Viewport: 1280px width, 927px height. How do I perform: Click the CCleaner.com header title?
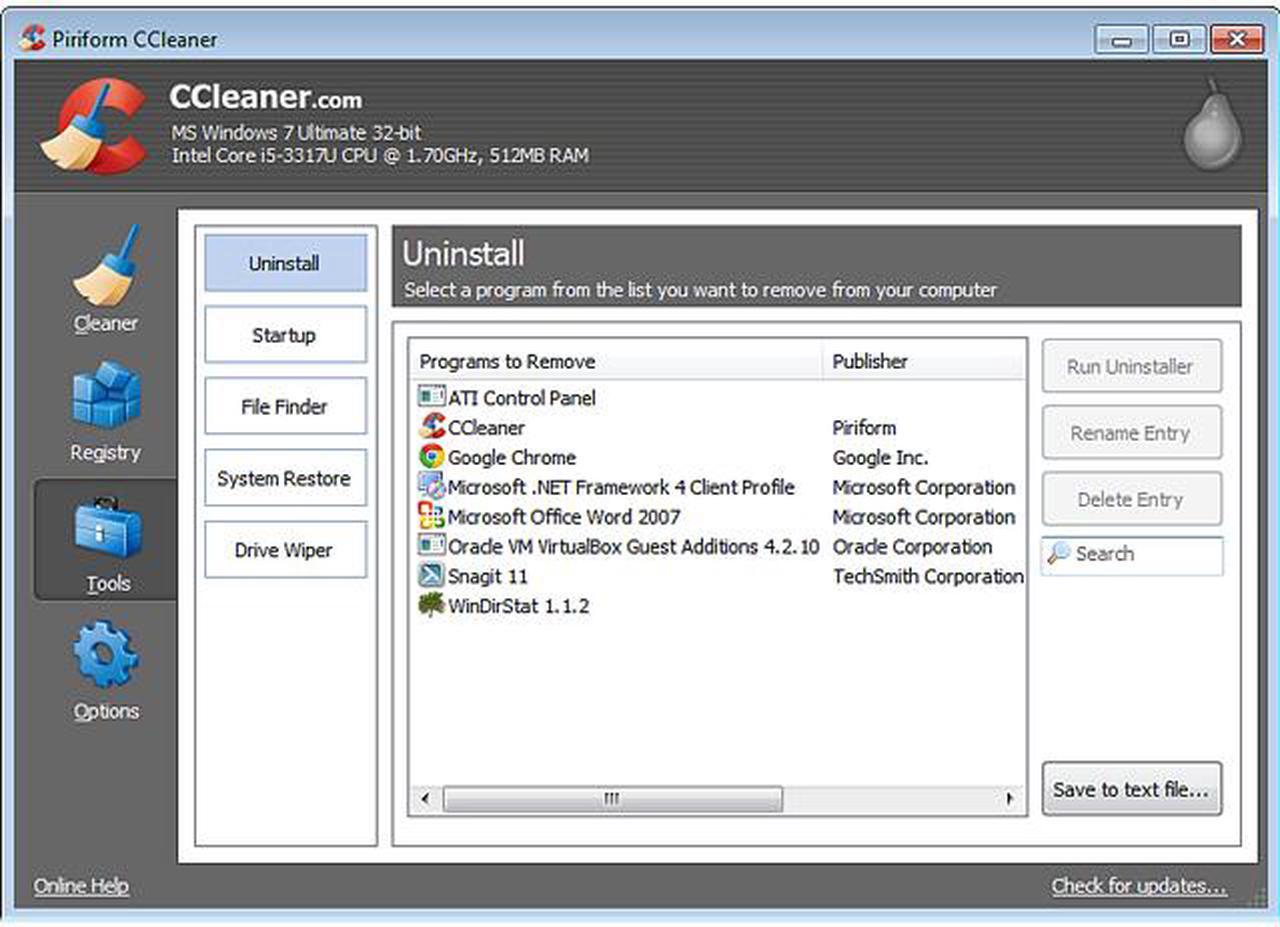[x=265, y=98]
